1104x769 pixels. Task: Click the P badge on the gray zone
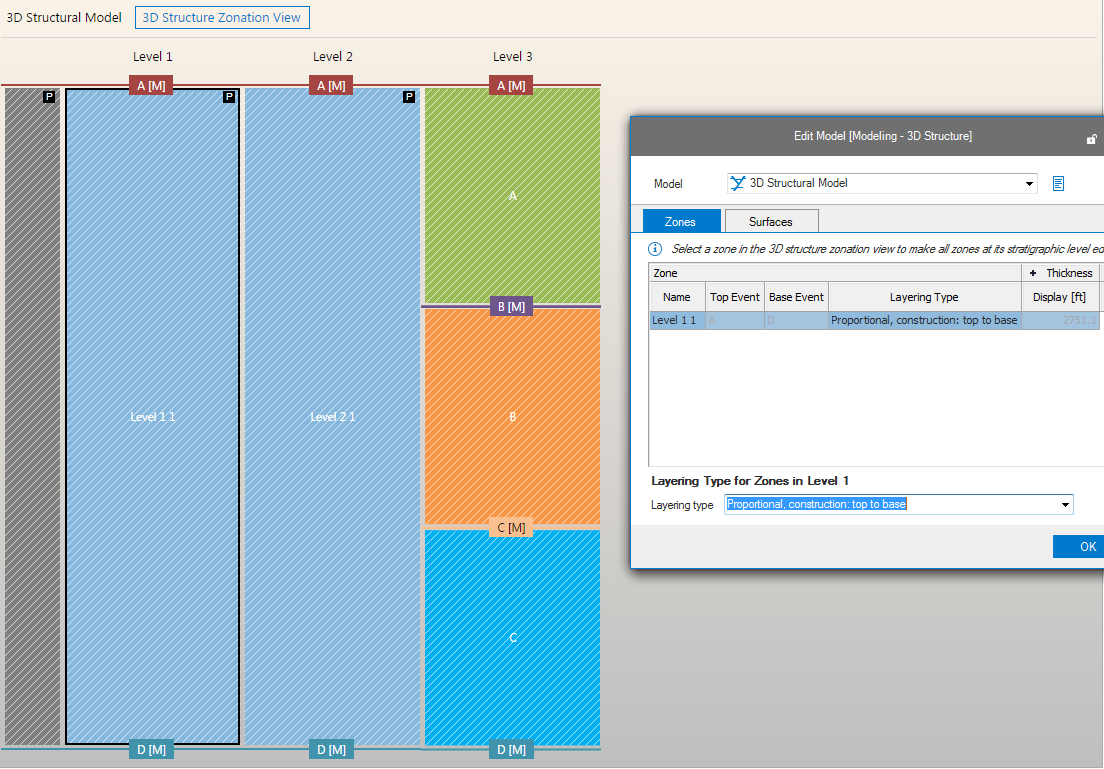pyautogui.click(x=49, y=97)
